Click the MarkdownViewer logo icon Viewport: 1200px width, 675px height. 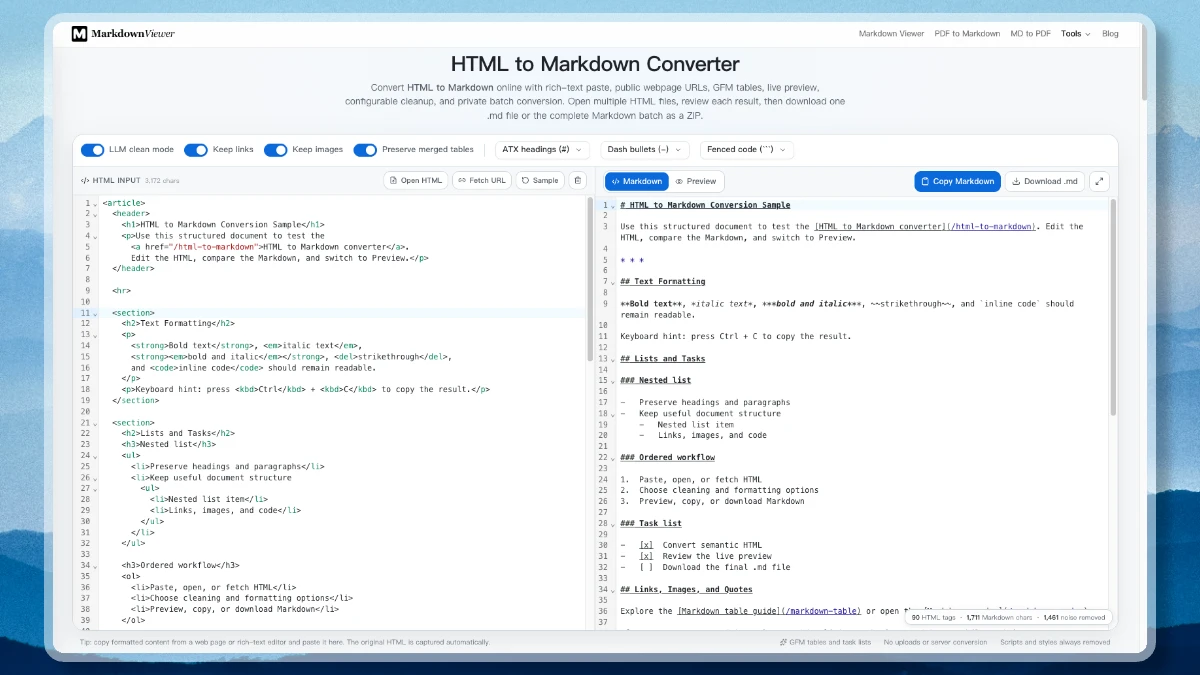[79, 34]
